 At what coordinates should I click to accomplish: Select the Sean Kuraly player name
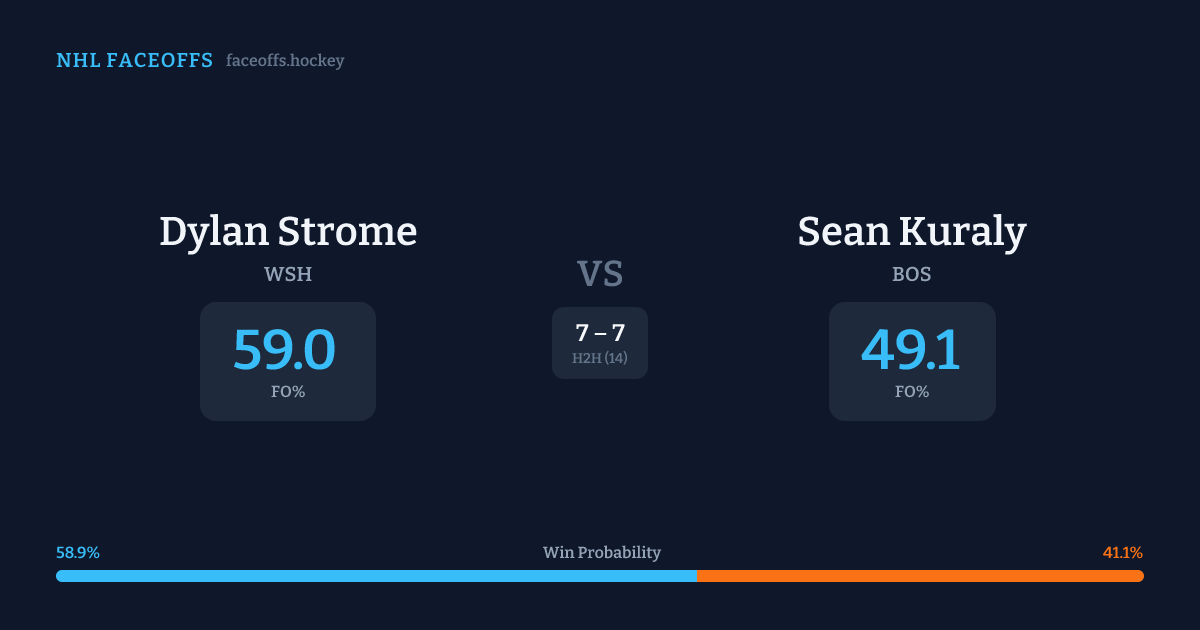pos(912,231)
